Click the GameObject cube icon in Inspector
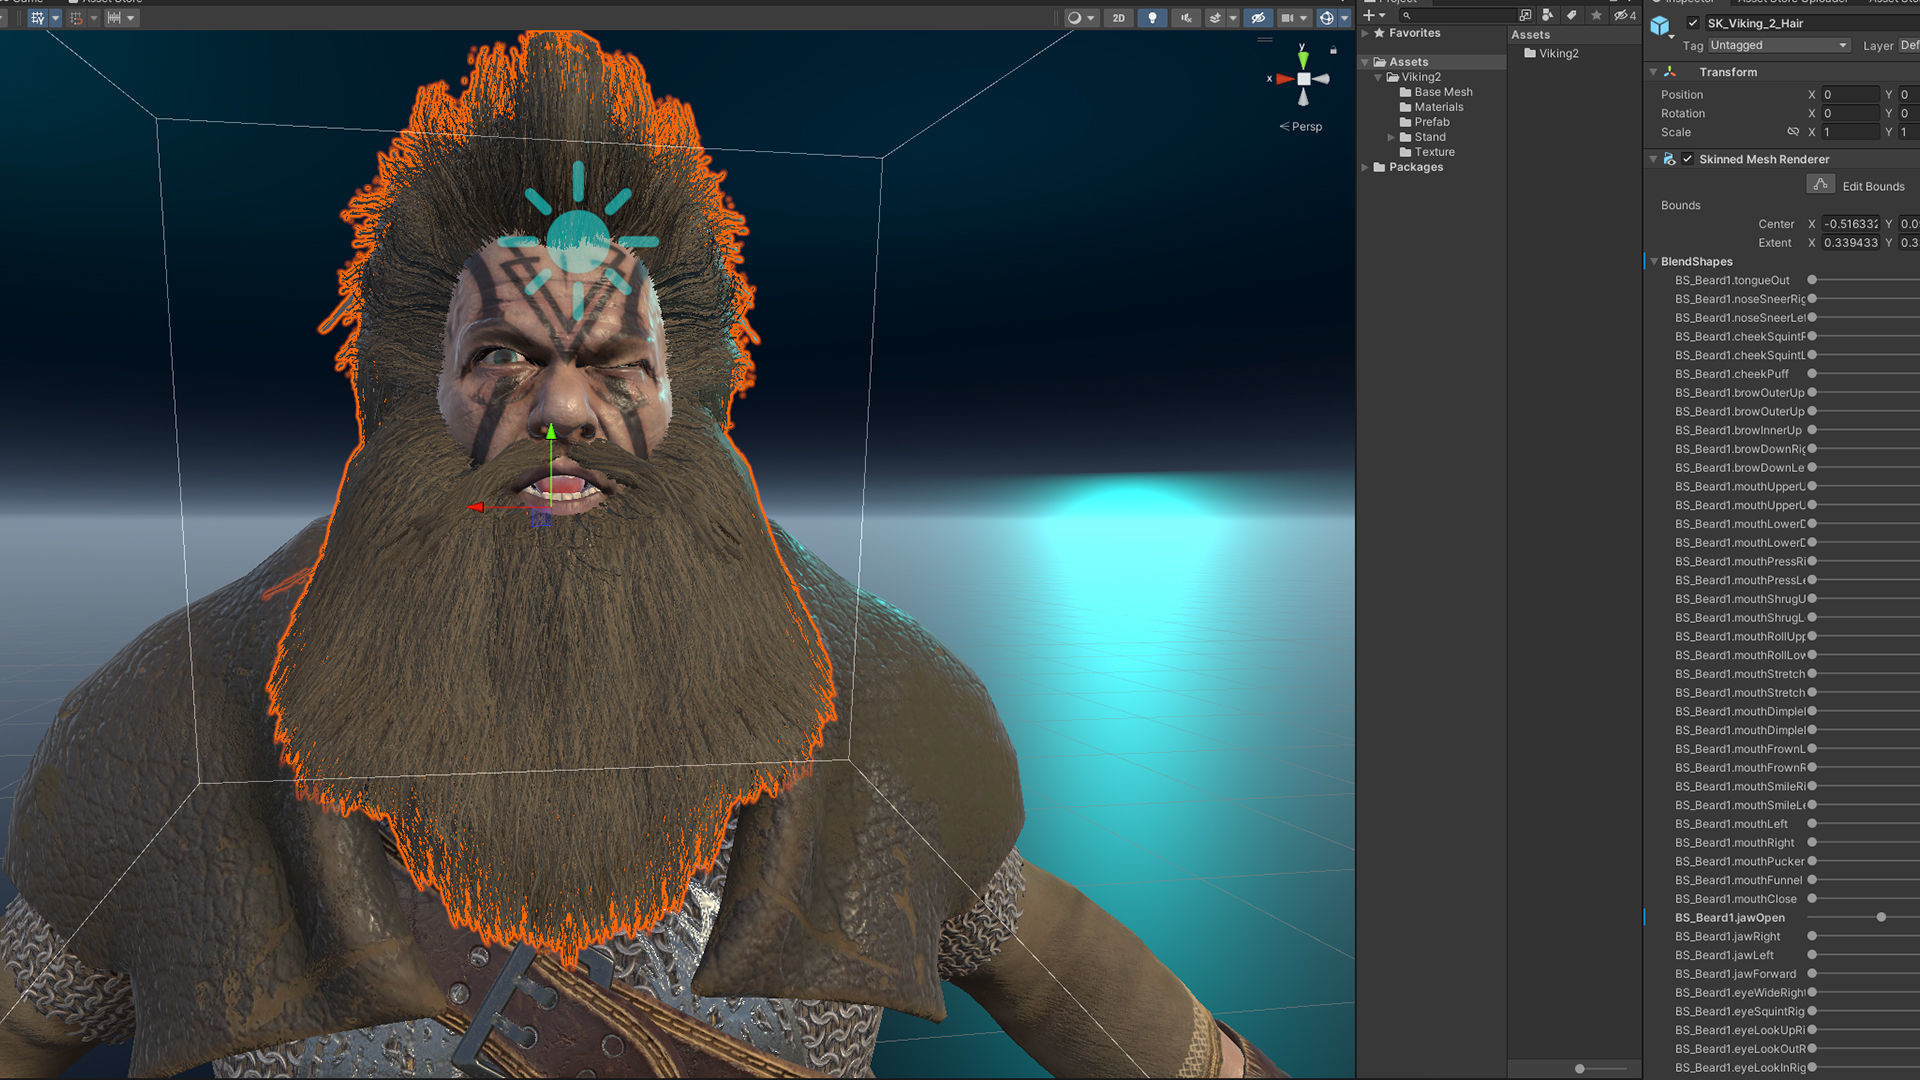Image resolution: width=1920 pixels, height=1080 pixels. coord(1660,26)
